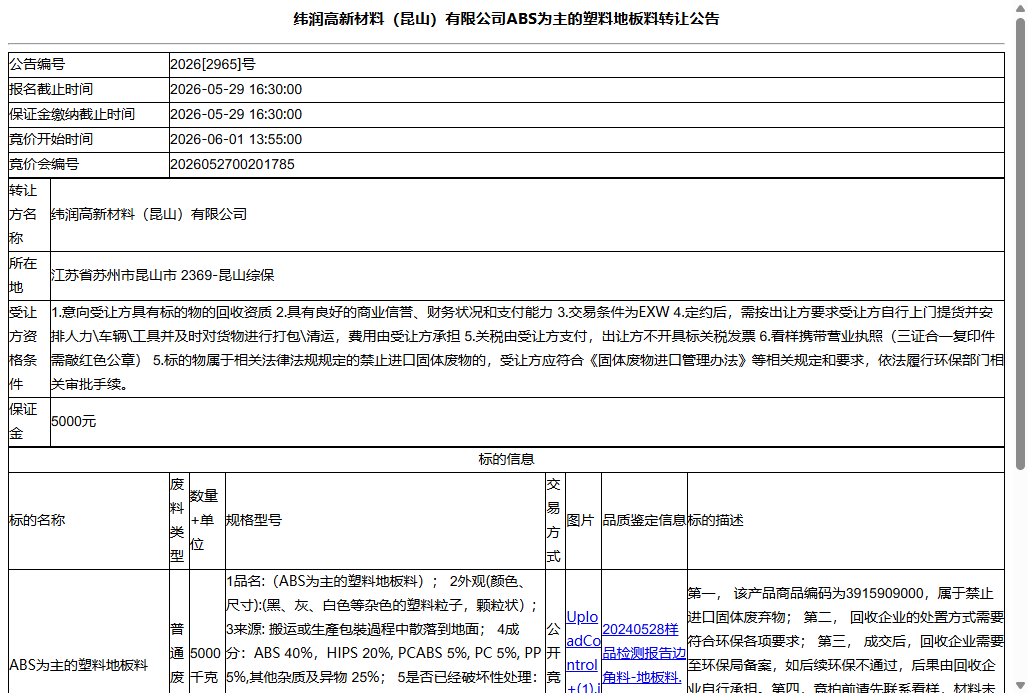The height and width of the screenshot is (693, 1028).
Task: Click the scrollbar up arrow
Action: tap(1020, 7)
